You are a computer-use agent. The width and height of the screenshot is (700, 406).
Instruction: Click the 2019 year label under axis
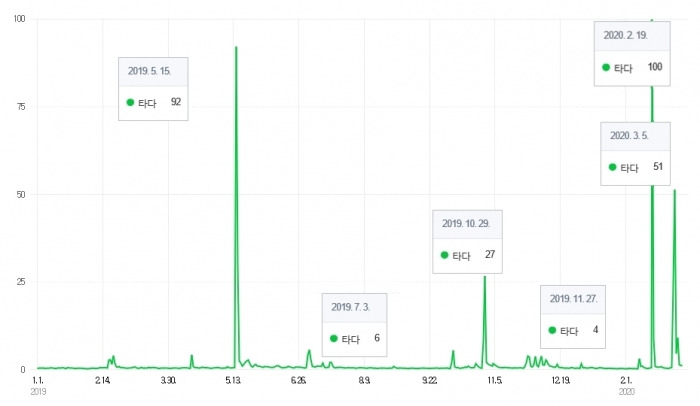(38, 392)
